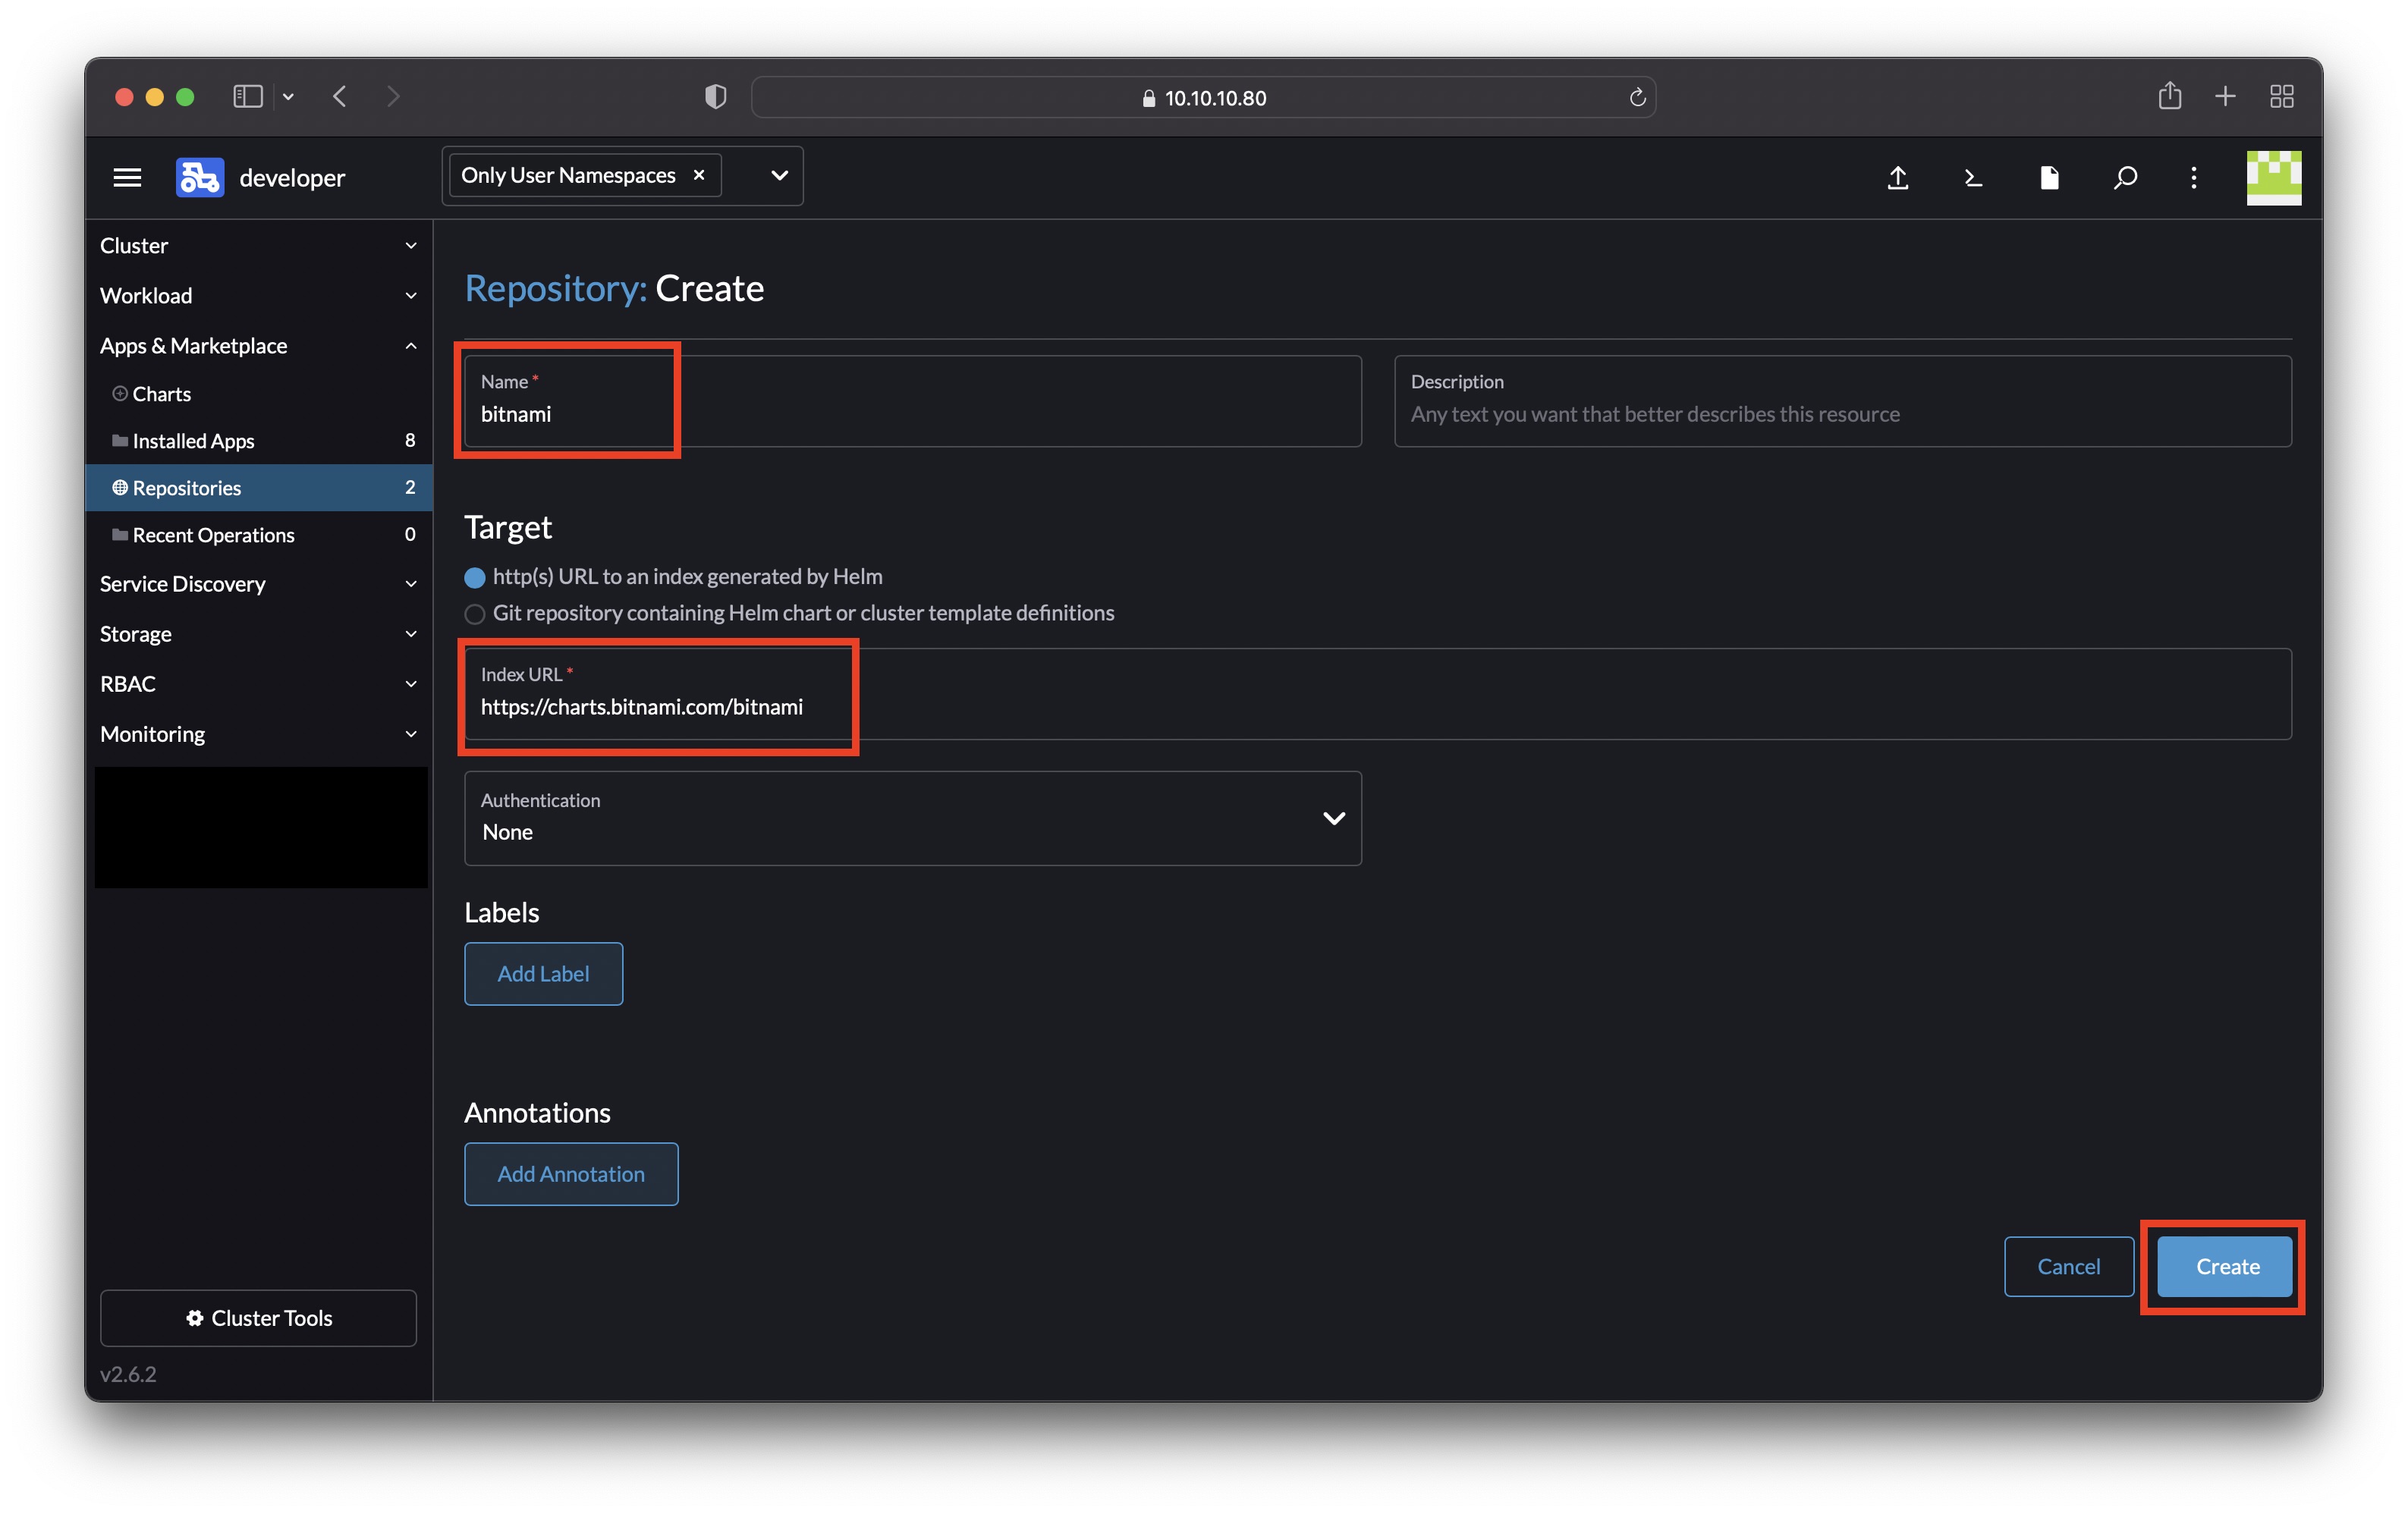Open the Safari tab group dropdown chevron

[288, 97]
